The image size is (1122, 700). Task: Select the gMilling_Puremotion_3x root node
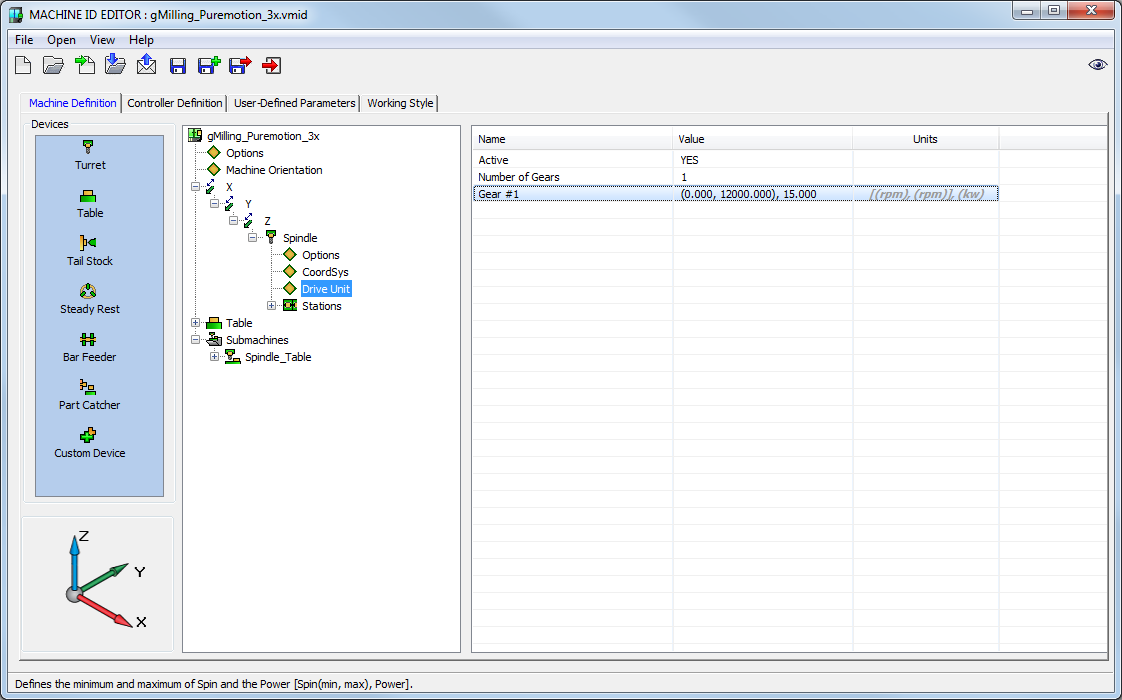(x=263, y=136)
